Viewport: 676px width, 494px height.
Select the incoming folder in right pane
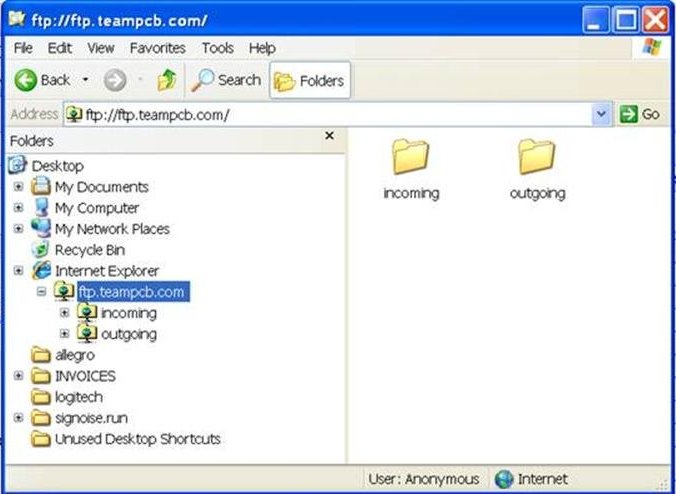click(411, 169)
